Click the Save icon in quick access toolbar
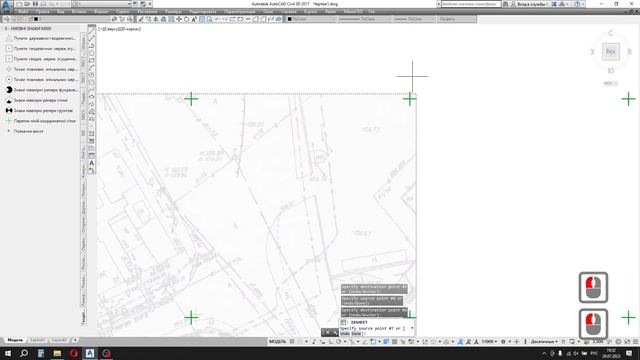640x360 pixels. 35,4
